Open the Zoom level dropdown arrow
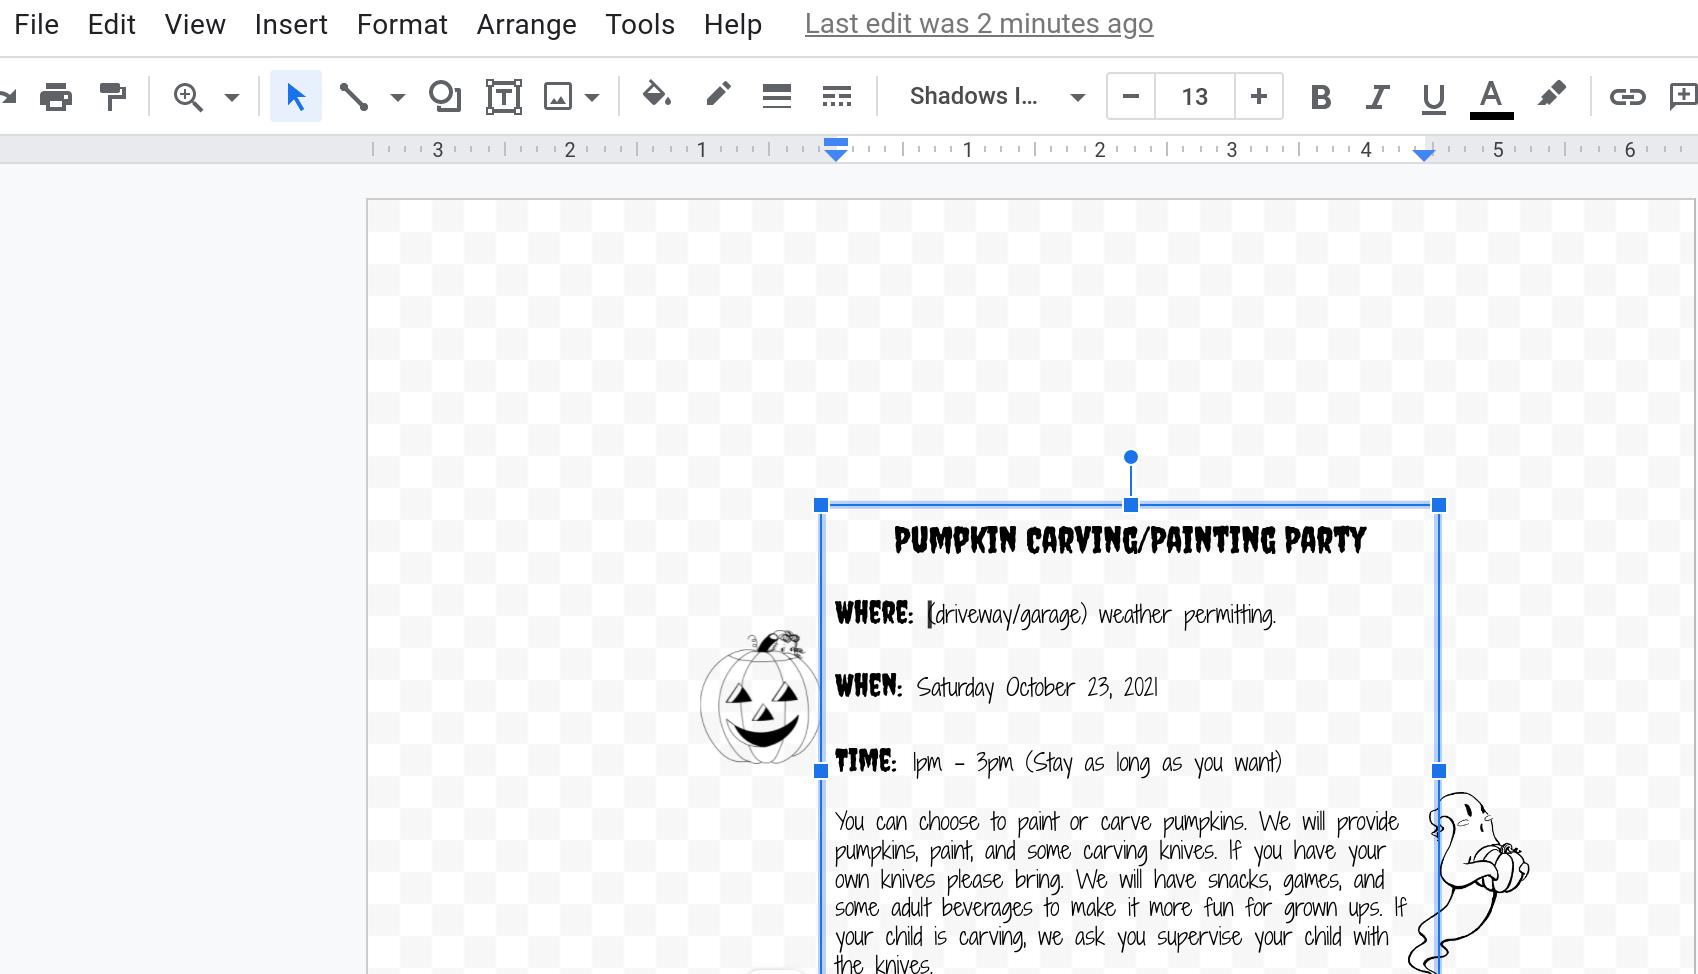The image size is (1698, 974). coord(232,97)
